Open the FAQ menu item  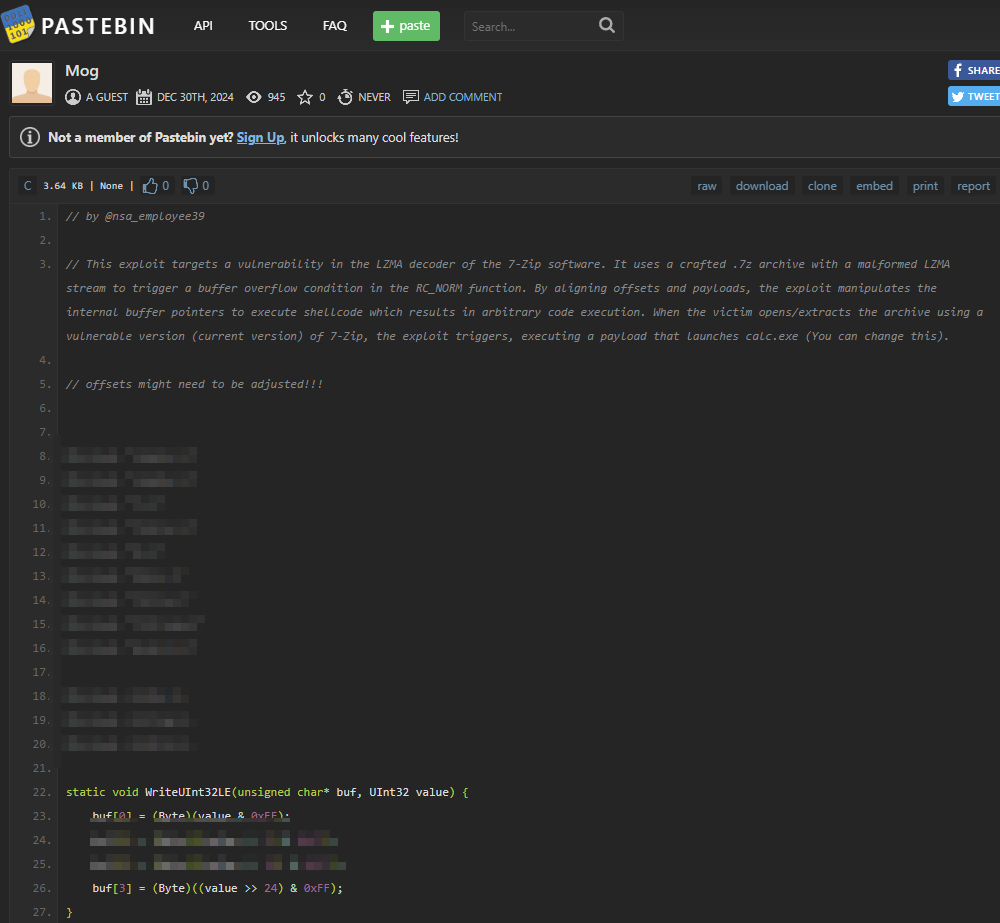(x=334, y=26)
